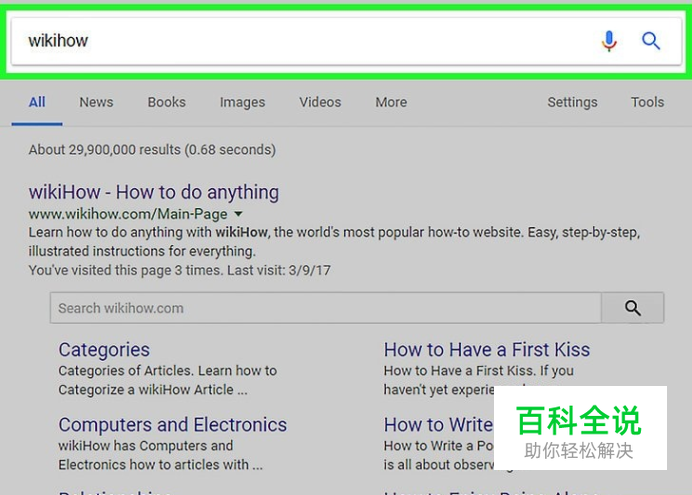The width and height of the screenshot is (692, 495).
Task: Click the snippet Categories of Articles. Learn how to
Action: 168,371
